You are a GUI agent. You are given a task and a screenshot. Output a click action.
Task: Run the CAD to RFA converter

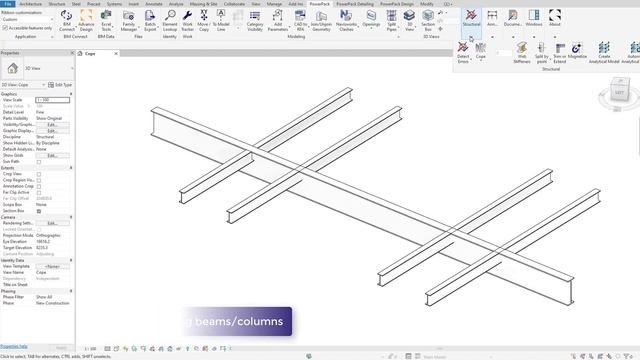coord(300,20)
